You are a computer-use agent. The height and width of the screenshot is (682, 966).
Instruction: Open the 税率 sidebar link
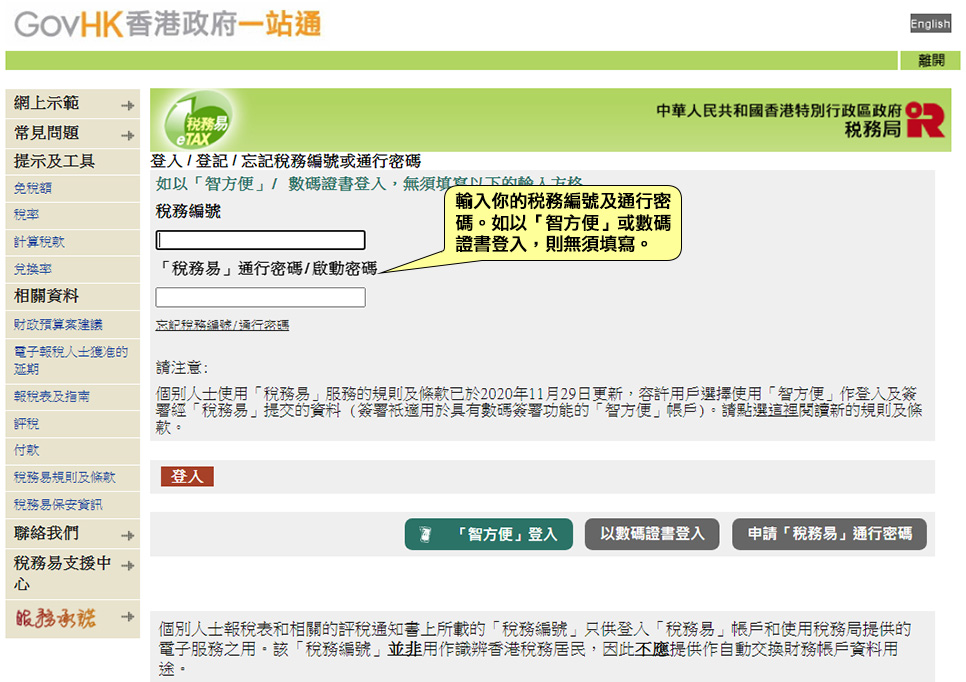click(26, 214)
